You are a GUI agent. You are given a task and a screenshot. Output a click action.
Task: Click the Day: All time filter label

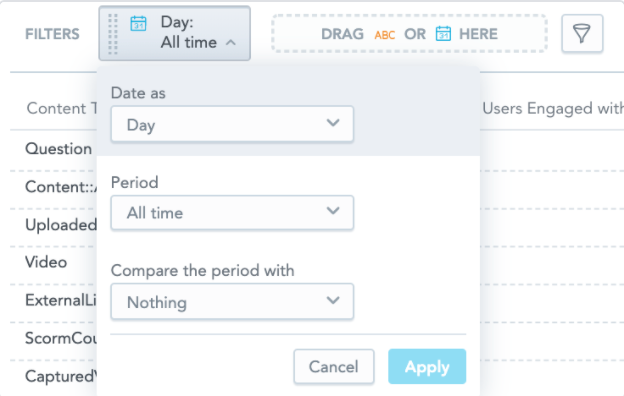coord(189,32)
